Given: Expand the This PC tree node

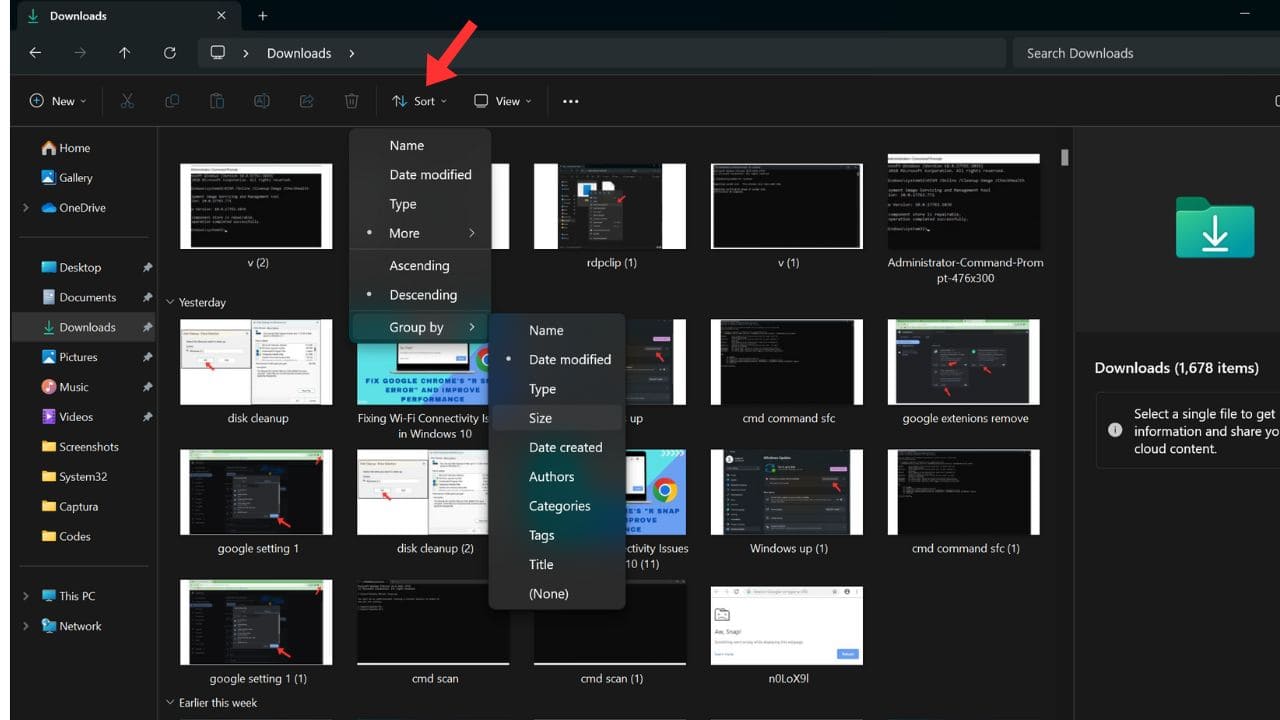Looking at the screenshot, I should point(25,596).
